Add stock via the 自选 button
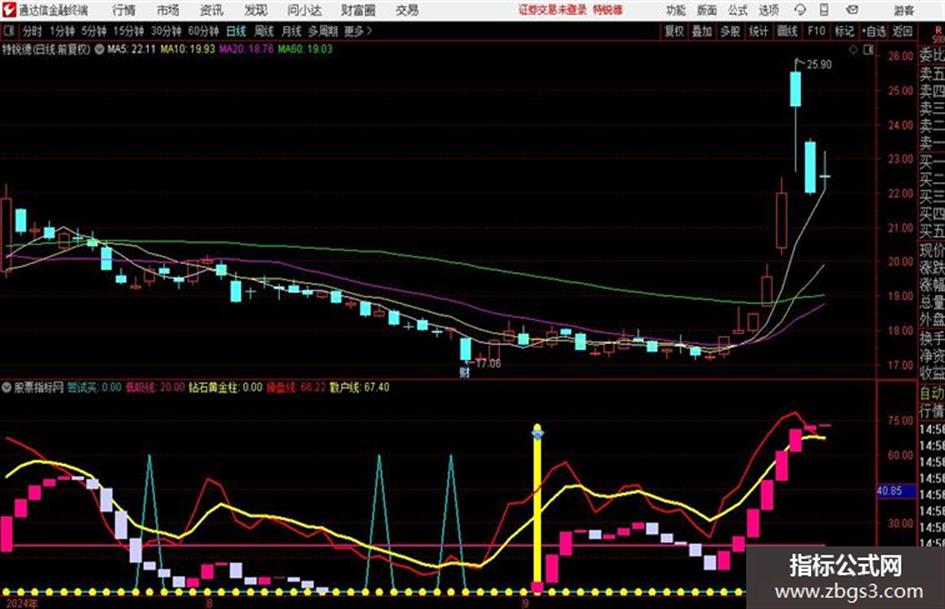The height and width of the screenshot is (609, 945). [x=874, y=31]
